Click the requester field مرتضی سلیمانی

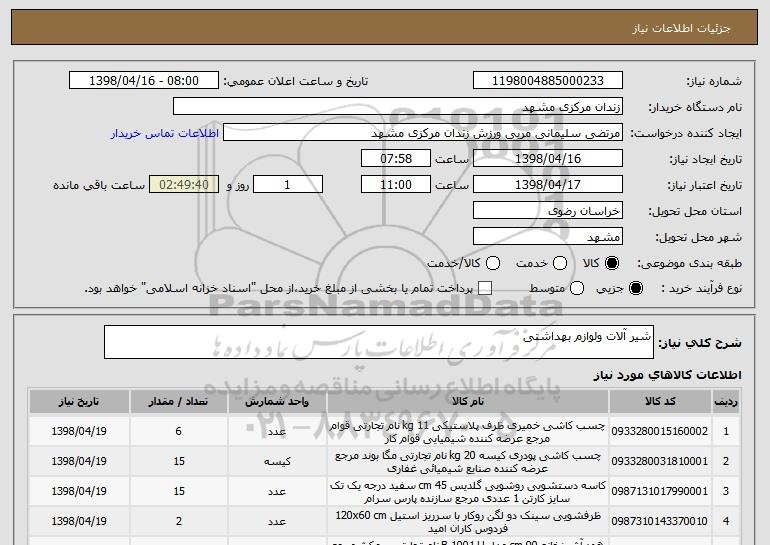[423, 133]
